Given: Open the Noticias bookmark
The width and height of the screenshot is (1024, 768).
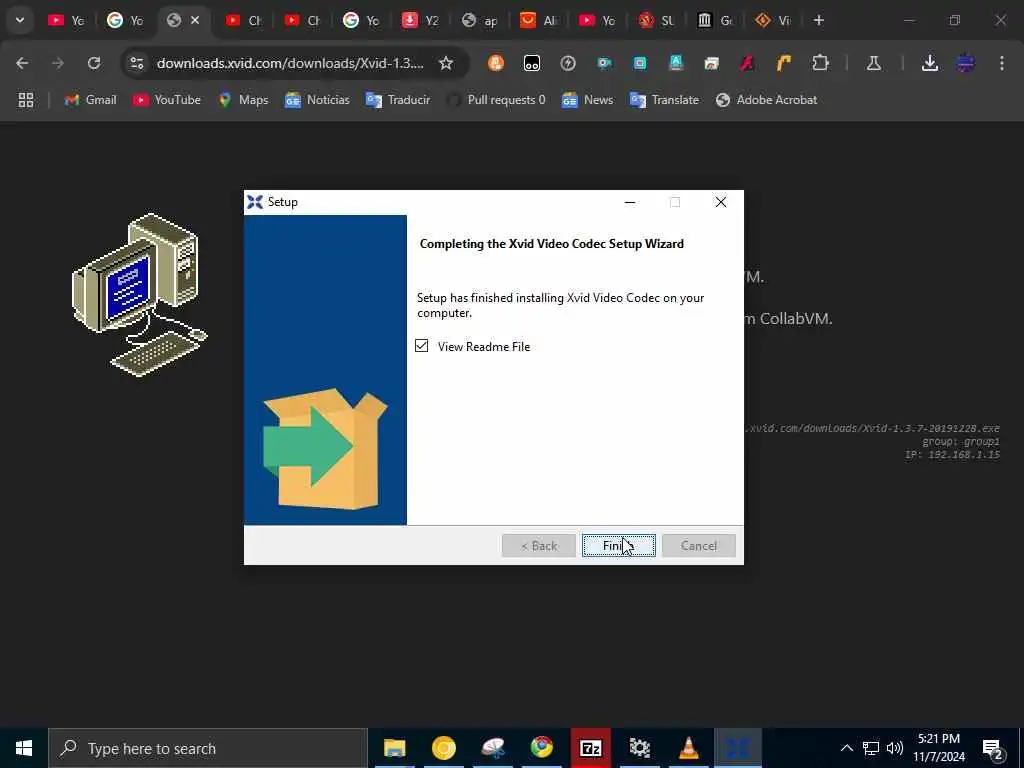Looking at the screenshot, I should 317,100.
